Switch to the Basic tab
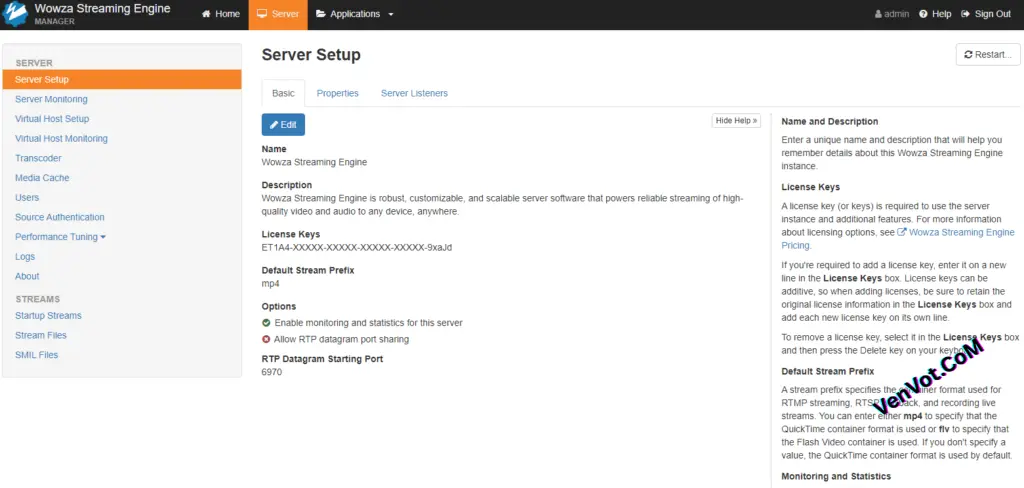 click(x=283, y=93)
